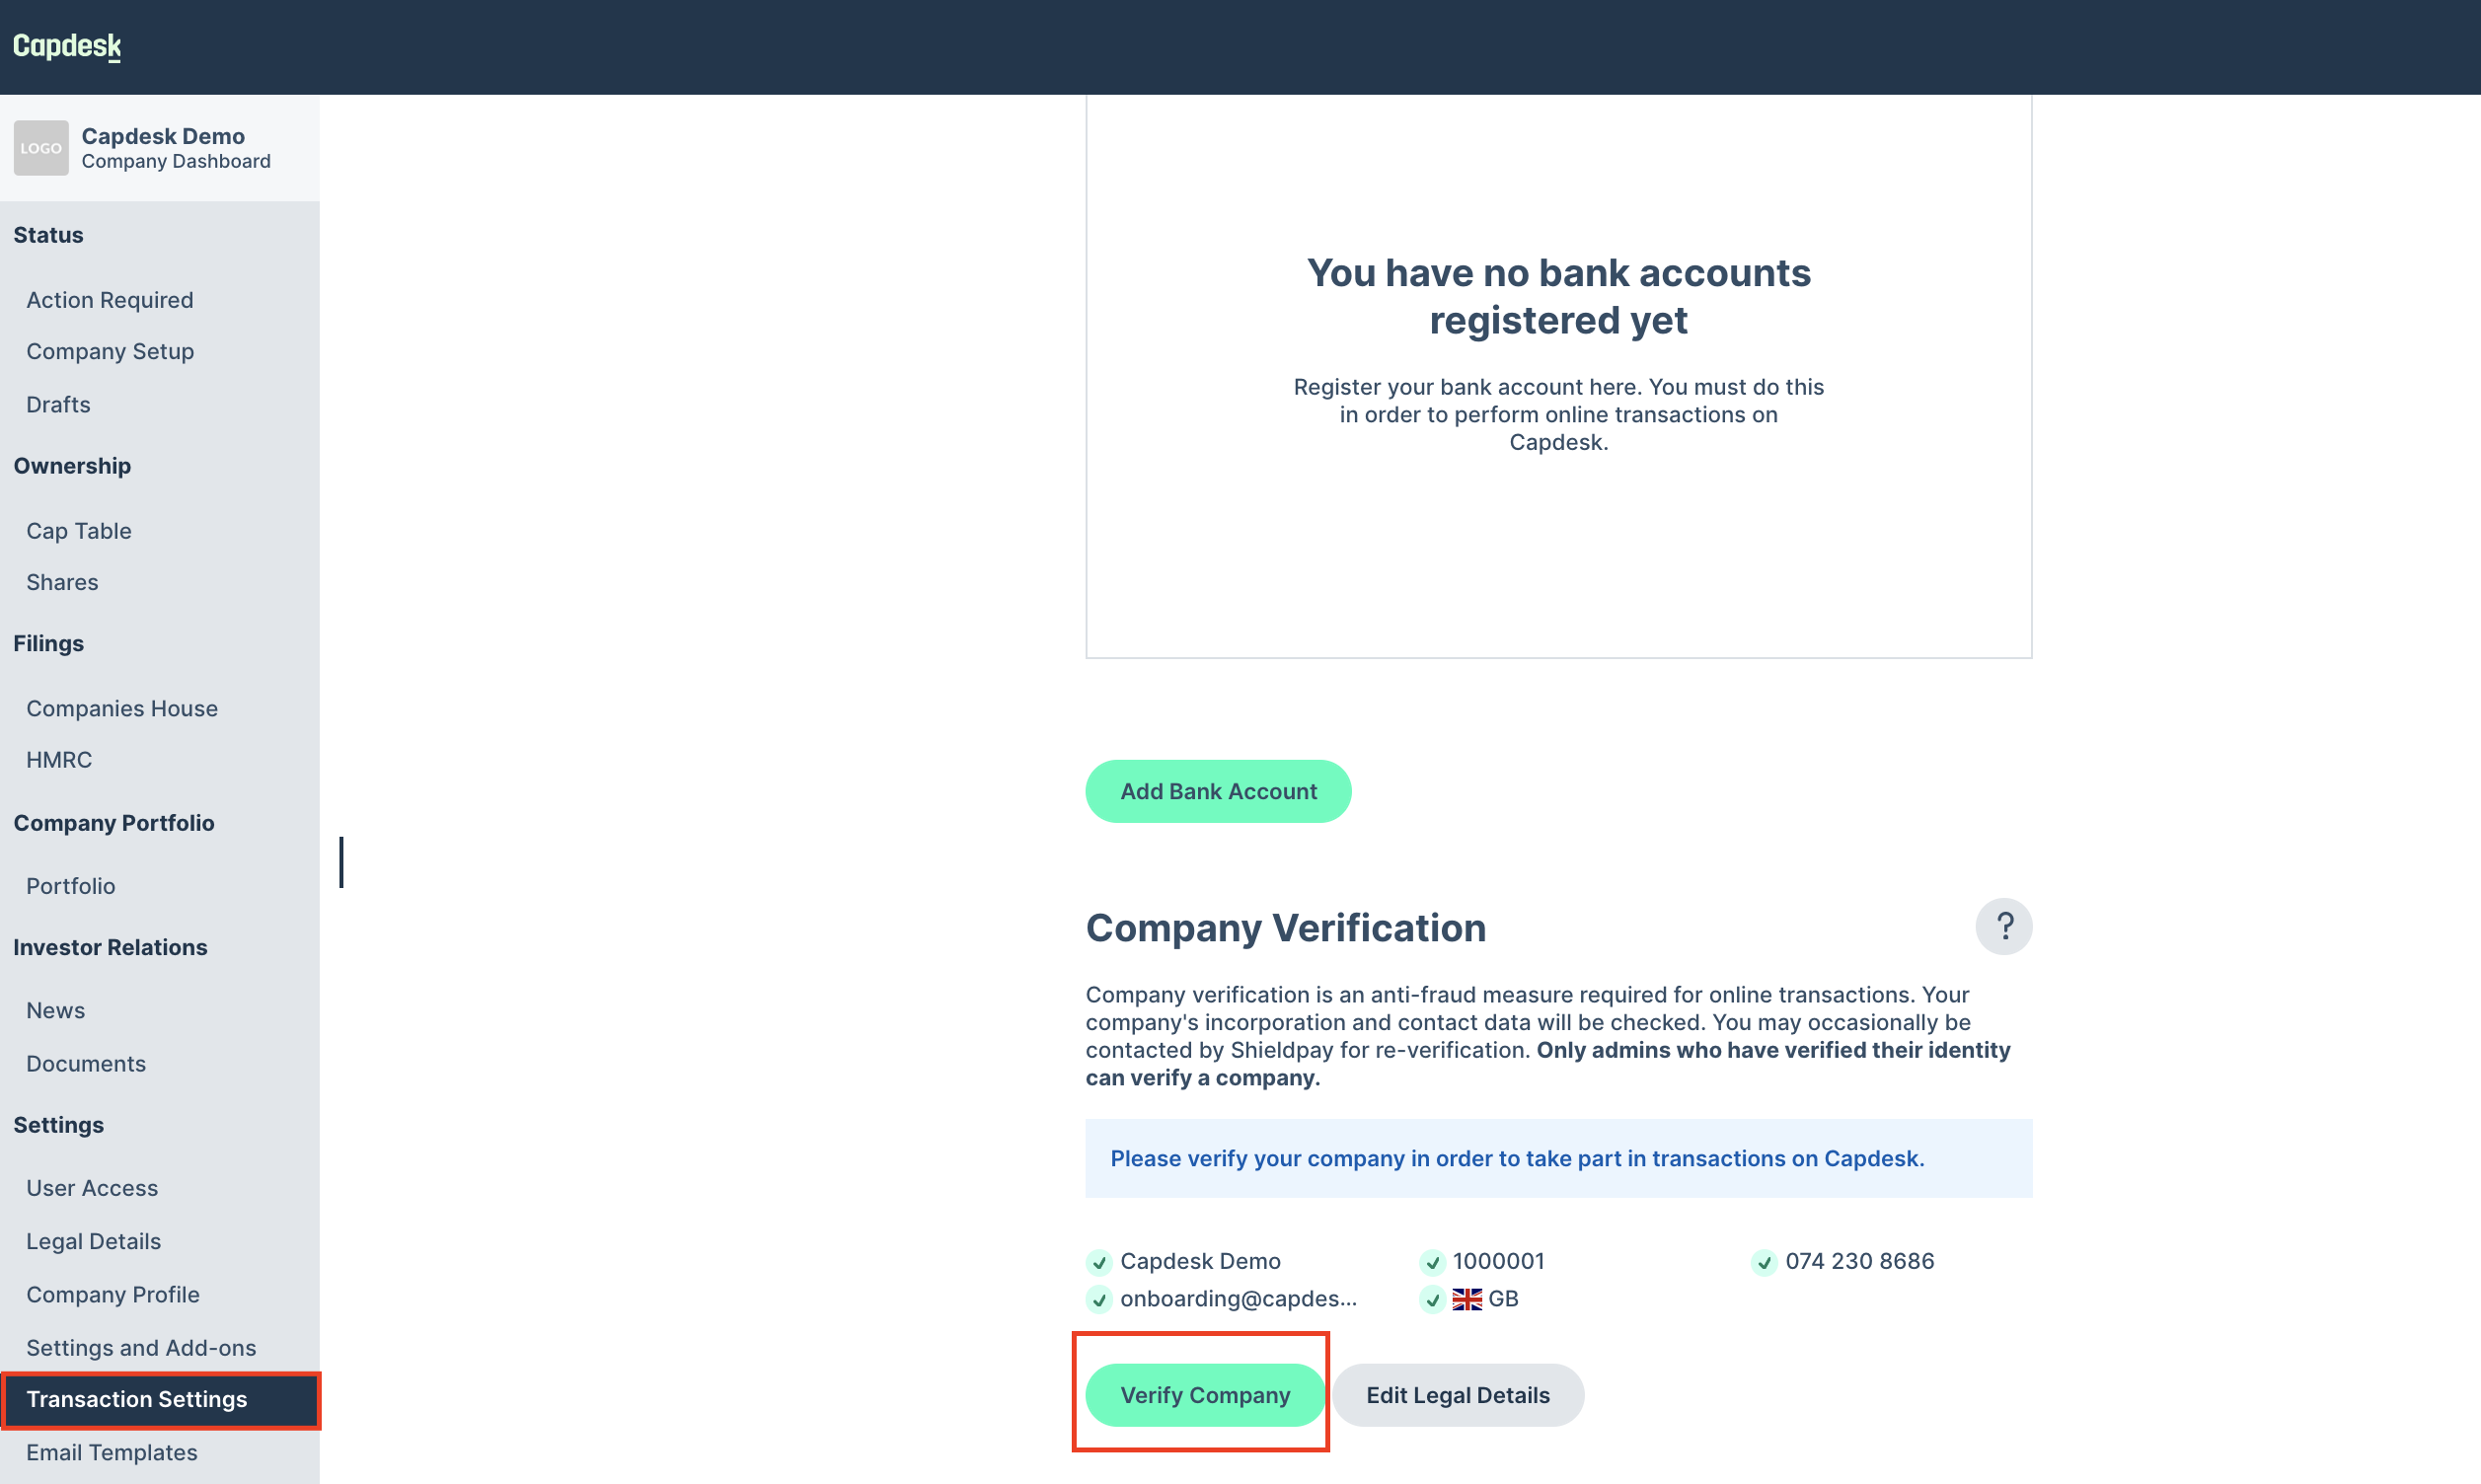The width and height of the screenshot is (2481, 1484).
Task: Open Email Templates in the sidebar
Action: click(112, 1452)
